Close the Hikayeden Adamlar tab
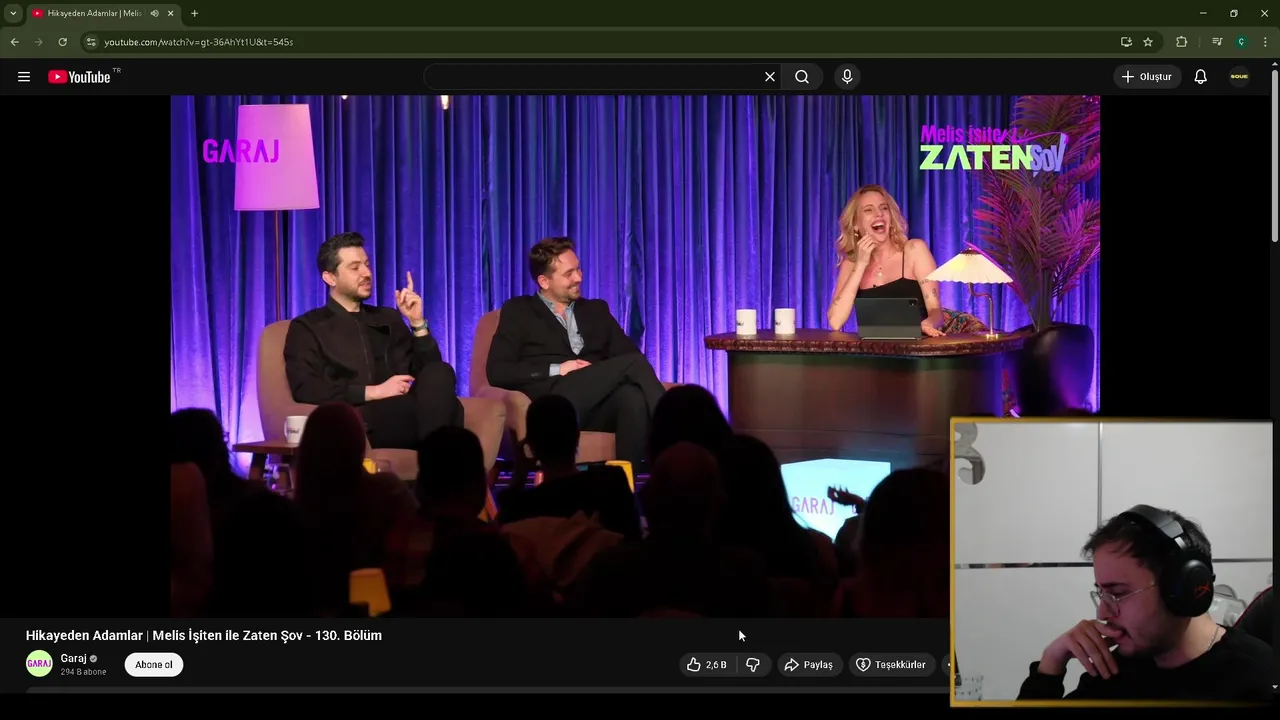Screen dimensions: 1280x720 click(171, 13)
